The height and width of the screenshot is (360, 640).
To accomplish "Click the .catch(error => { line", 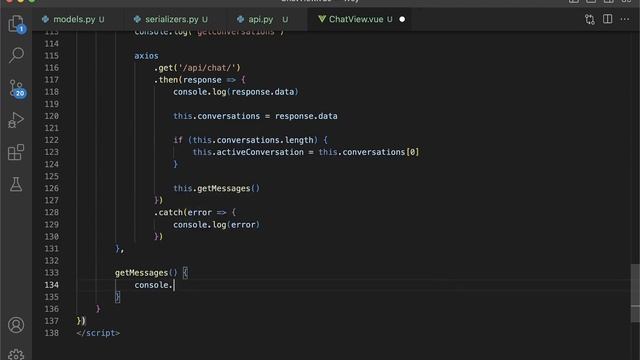I will pos(195,213).
